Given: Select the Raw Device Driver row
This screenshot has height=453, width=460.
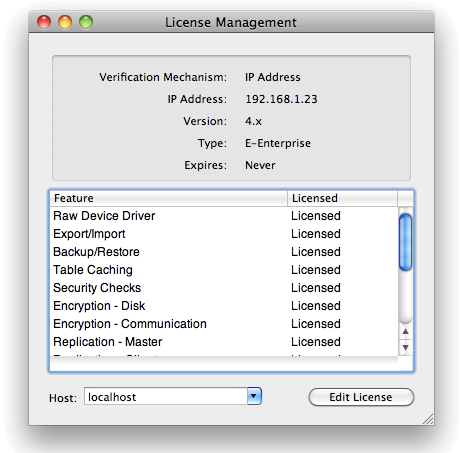Looking at the screenshot, I should (224, 216).
